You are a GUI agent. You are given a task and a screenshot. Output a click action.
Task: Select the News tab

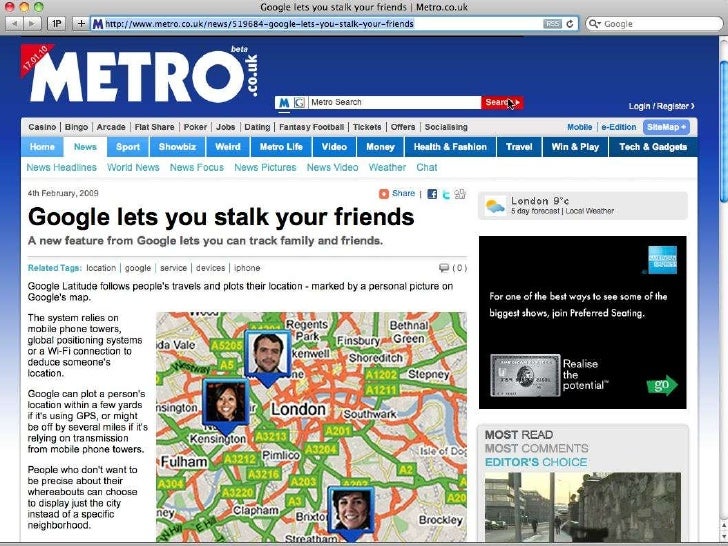85,147
